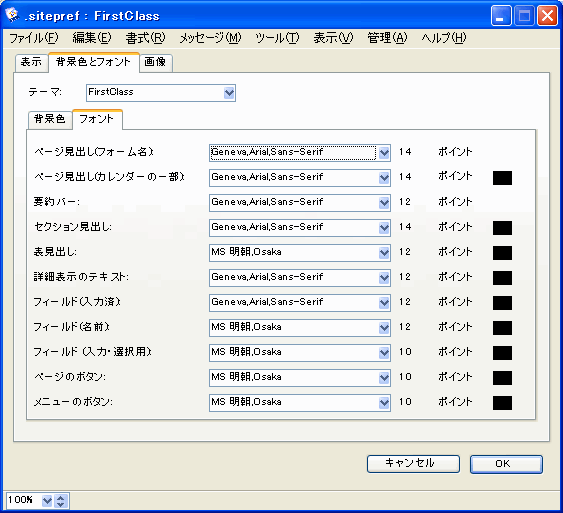Switch to the 背景色 sub-tab
Viewport: 563px width, 513px height.
(50, 119)
